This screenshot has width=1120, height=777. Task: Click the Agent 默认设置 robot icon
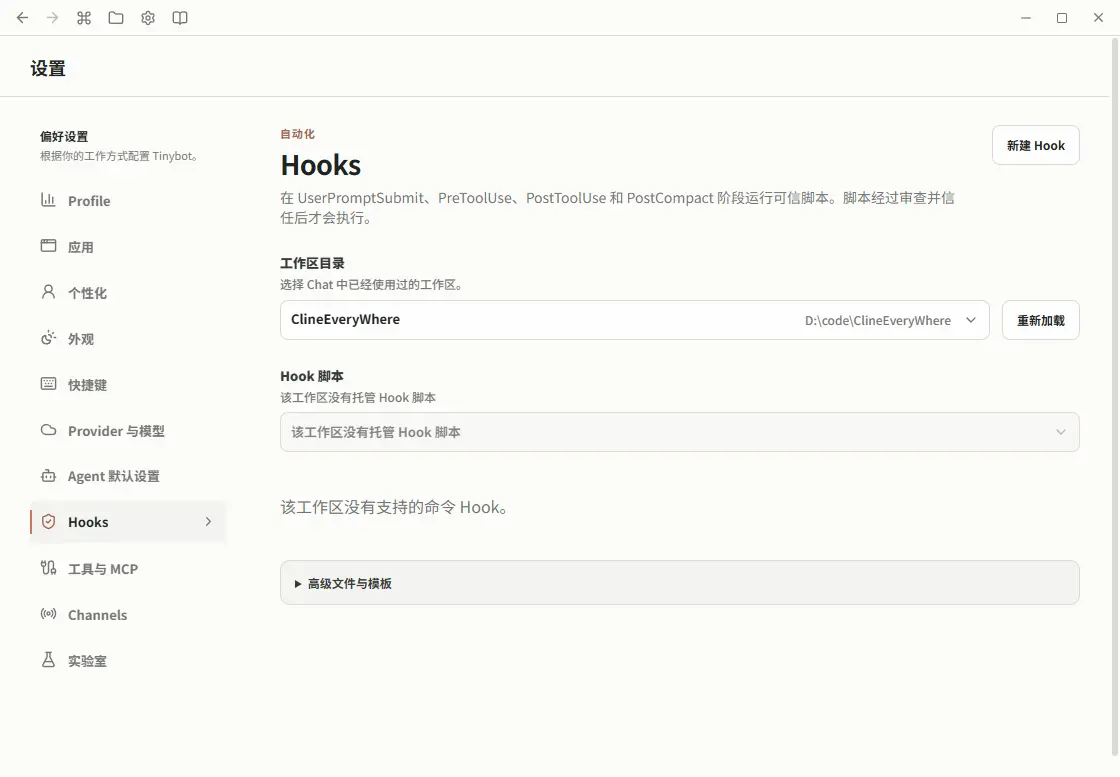pyautogui.click(x=48, y=476)
